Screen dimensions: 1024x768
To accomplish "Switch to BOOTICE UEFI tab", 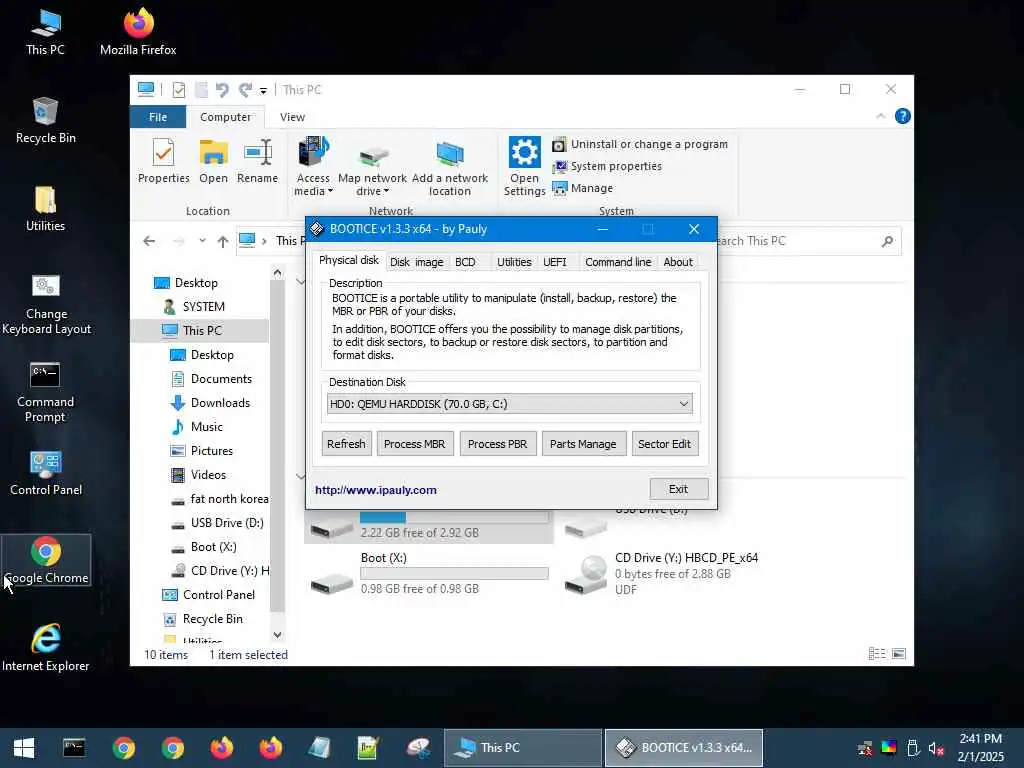I will click(554, 262).
